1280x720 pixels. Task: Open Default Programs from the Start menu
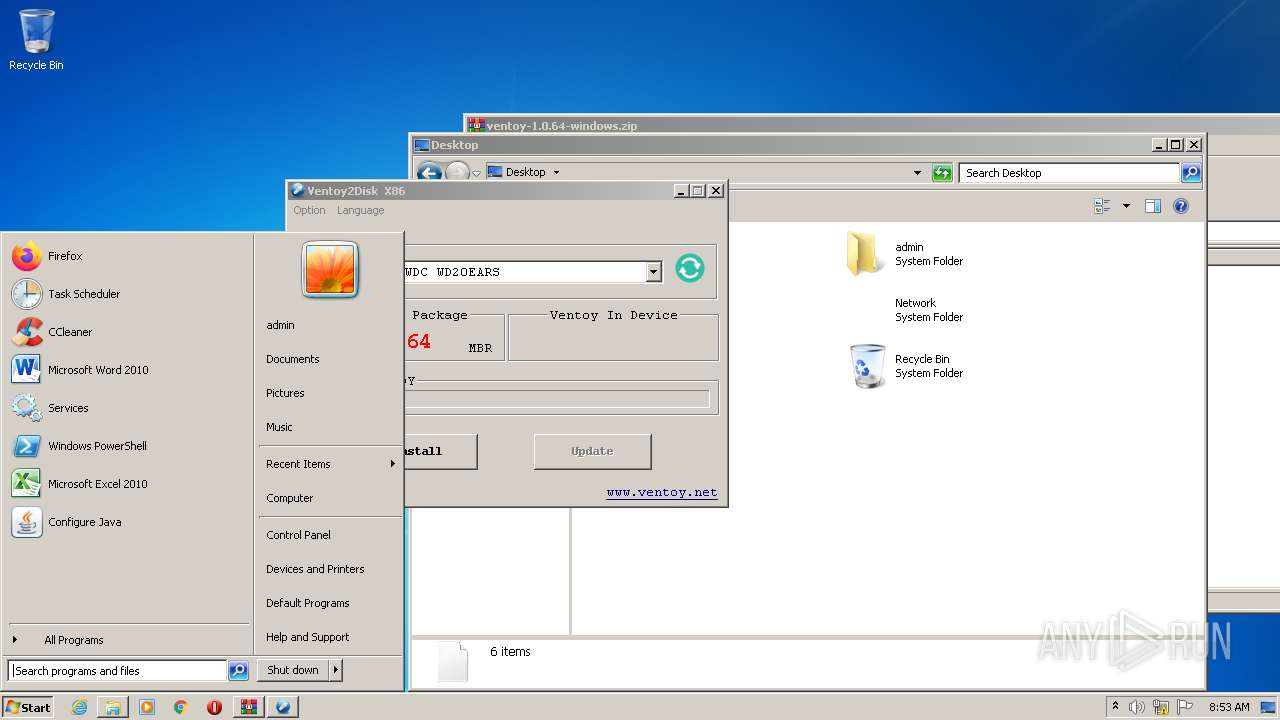[x=330, y=603]
